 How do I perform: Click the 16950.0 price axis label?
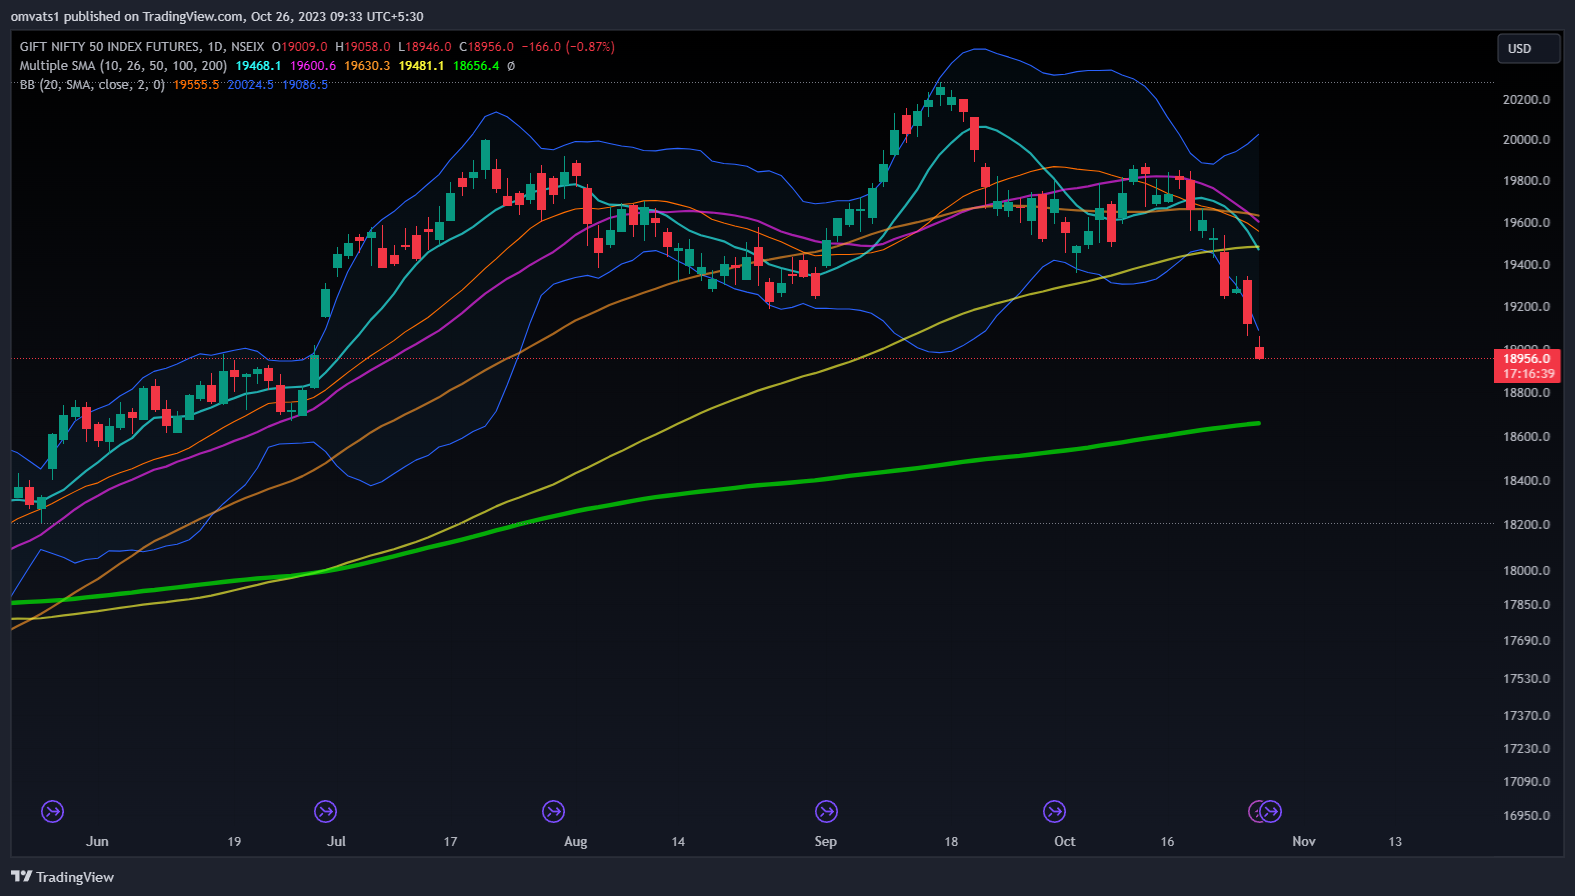1526,816
